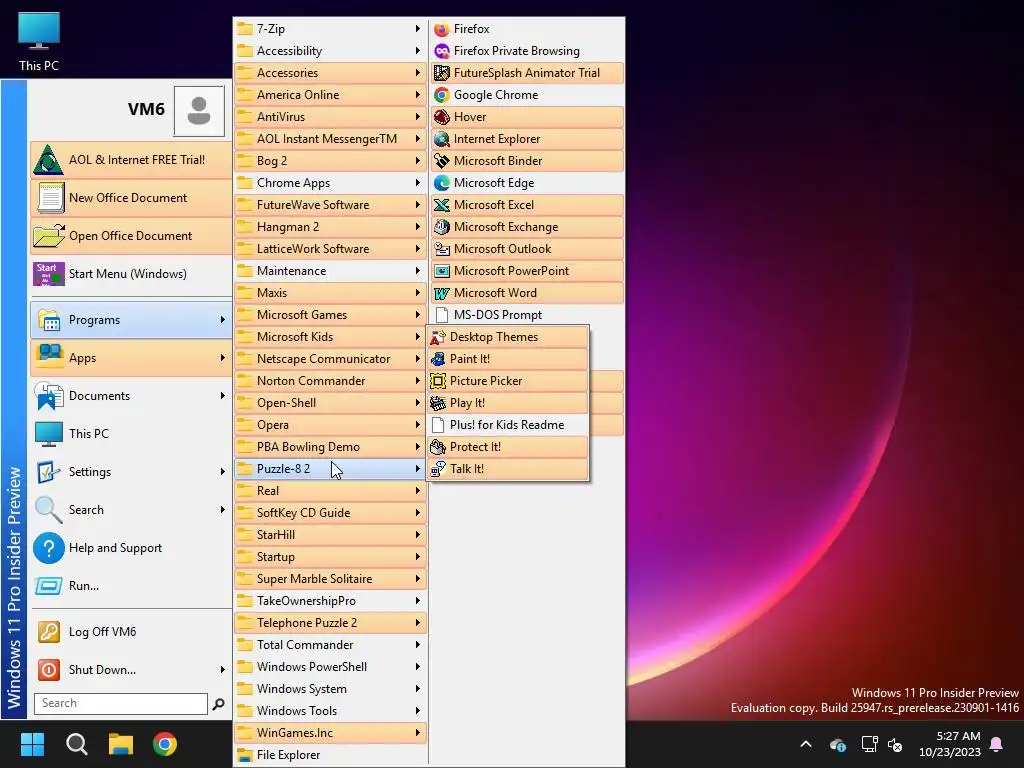Expand the Open-Shell folder

point(330,403)
